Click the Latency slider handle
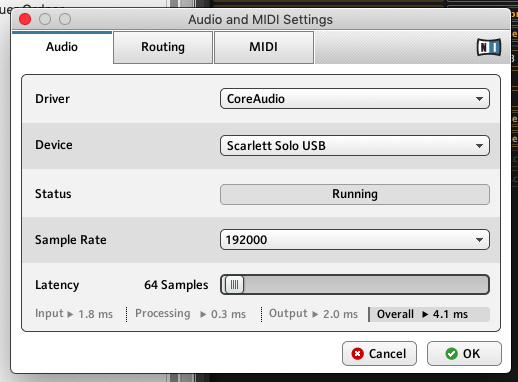 (x=234, y=285)
